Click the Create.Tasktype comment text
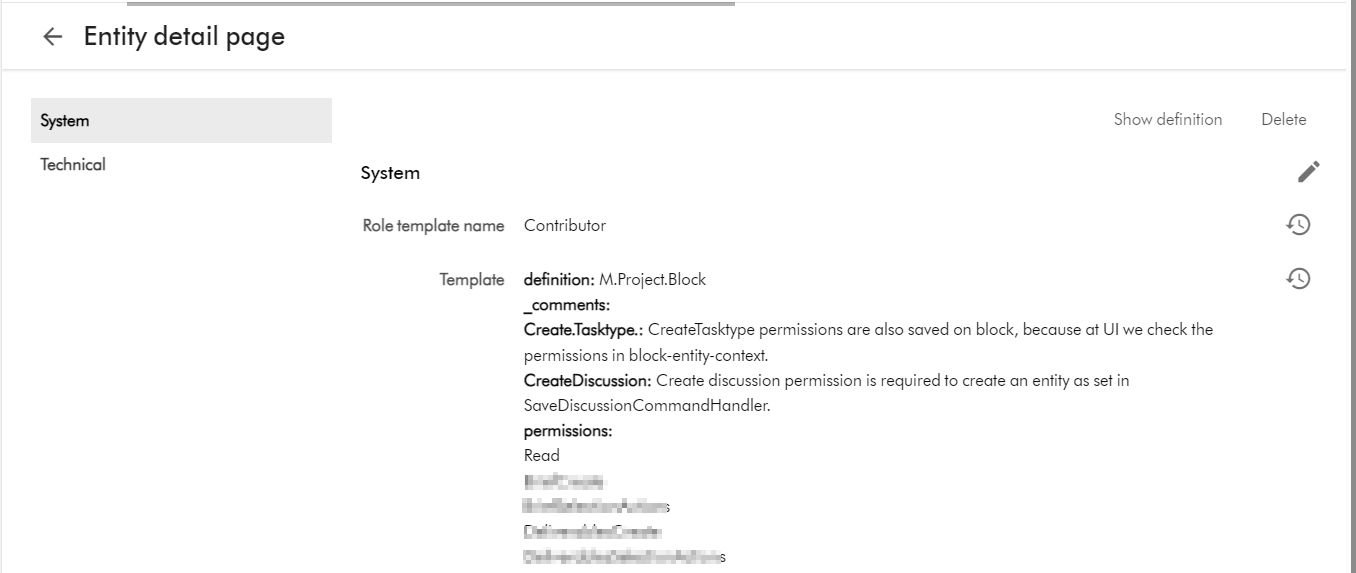The height and width of the screenshot is (573, 1356). point(868,330)
